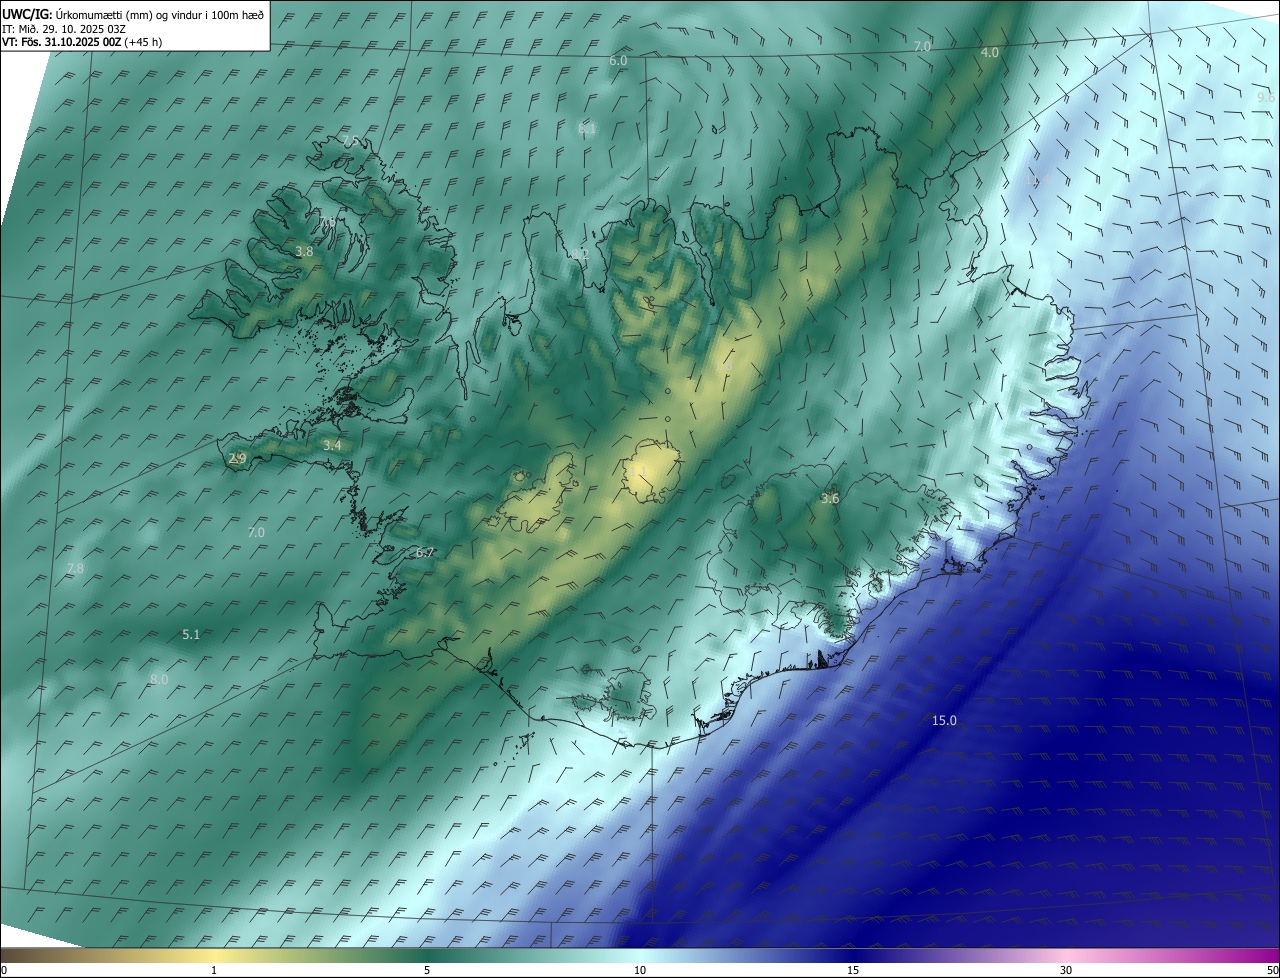Click the 7.6 value label in the Westfjords
1280x978 pixels.
(327, 222)
